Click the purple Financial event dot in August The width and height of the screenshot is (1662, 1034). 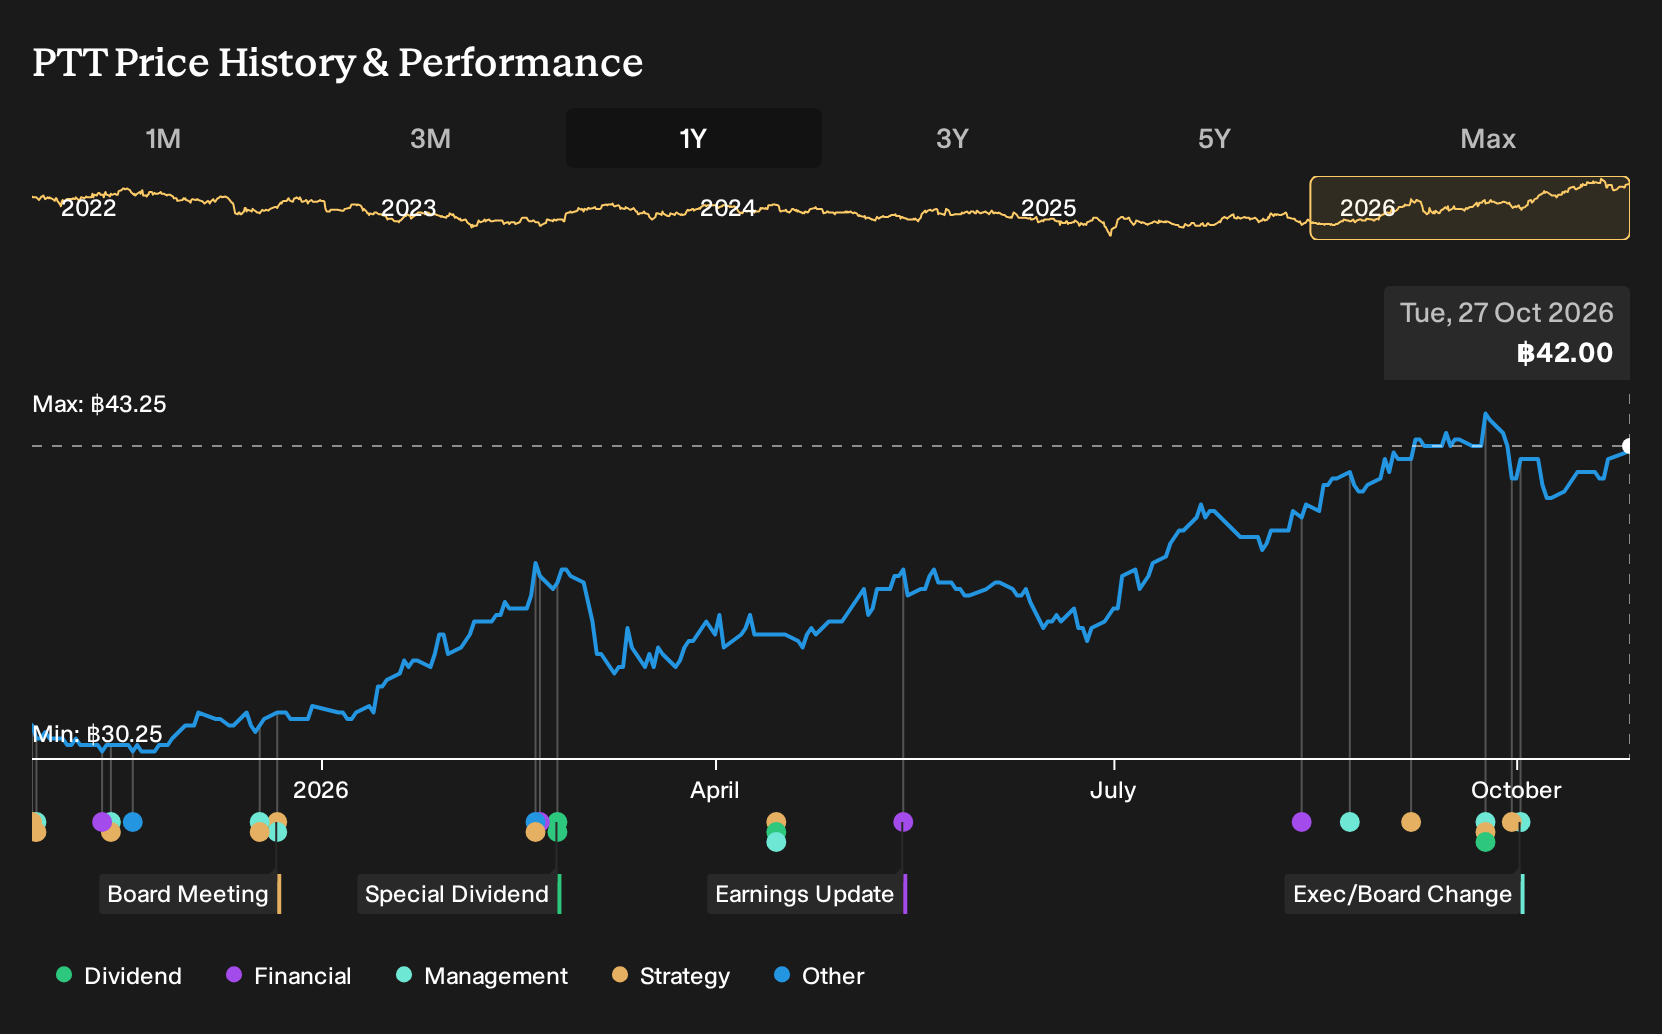(1301, 822)
